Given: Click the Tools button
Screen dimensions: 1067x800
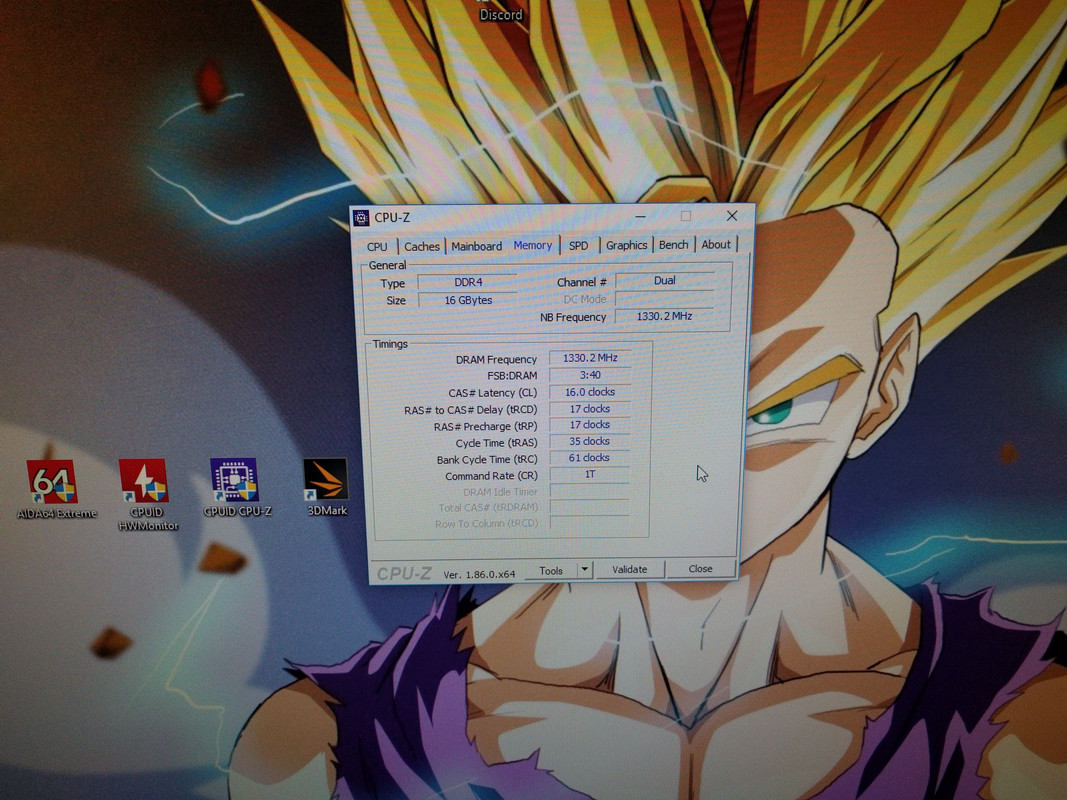Looking at the screenshot, I should (551, 571).
